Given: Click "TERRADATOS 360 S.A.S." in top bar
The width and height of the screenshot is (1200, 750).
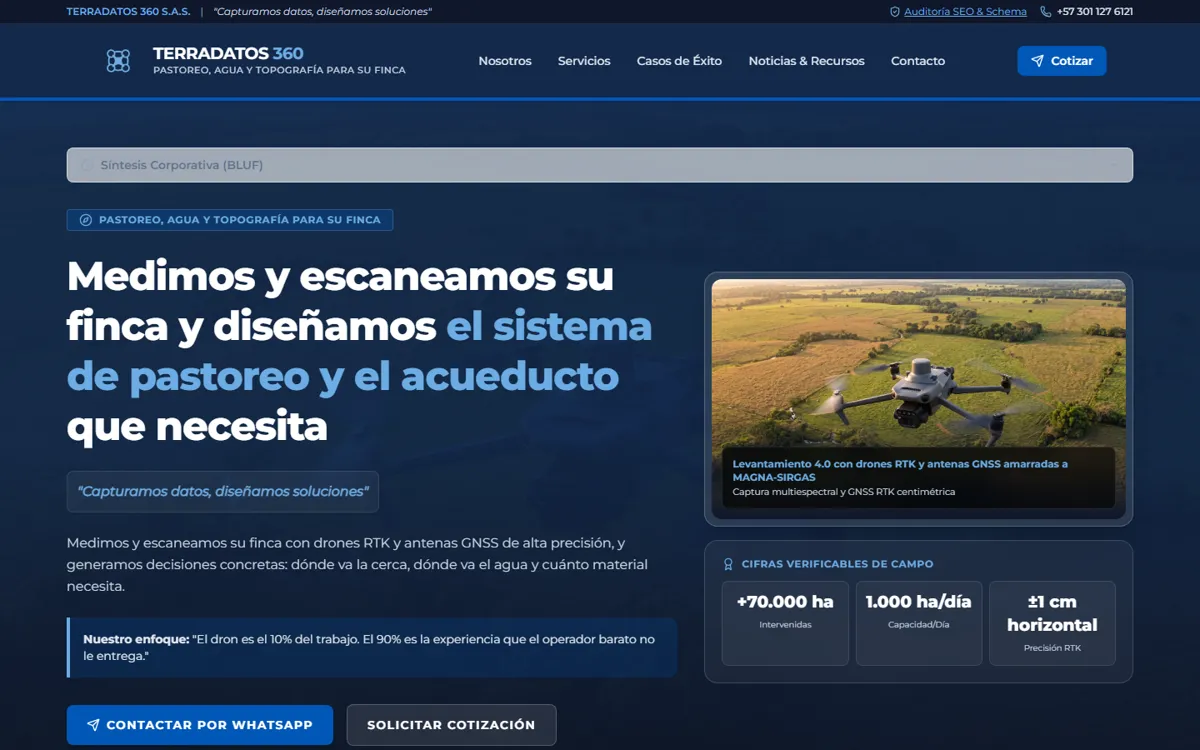Looking at the screenshot, I should pos(128,12).
